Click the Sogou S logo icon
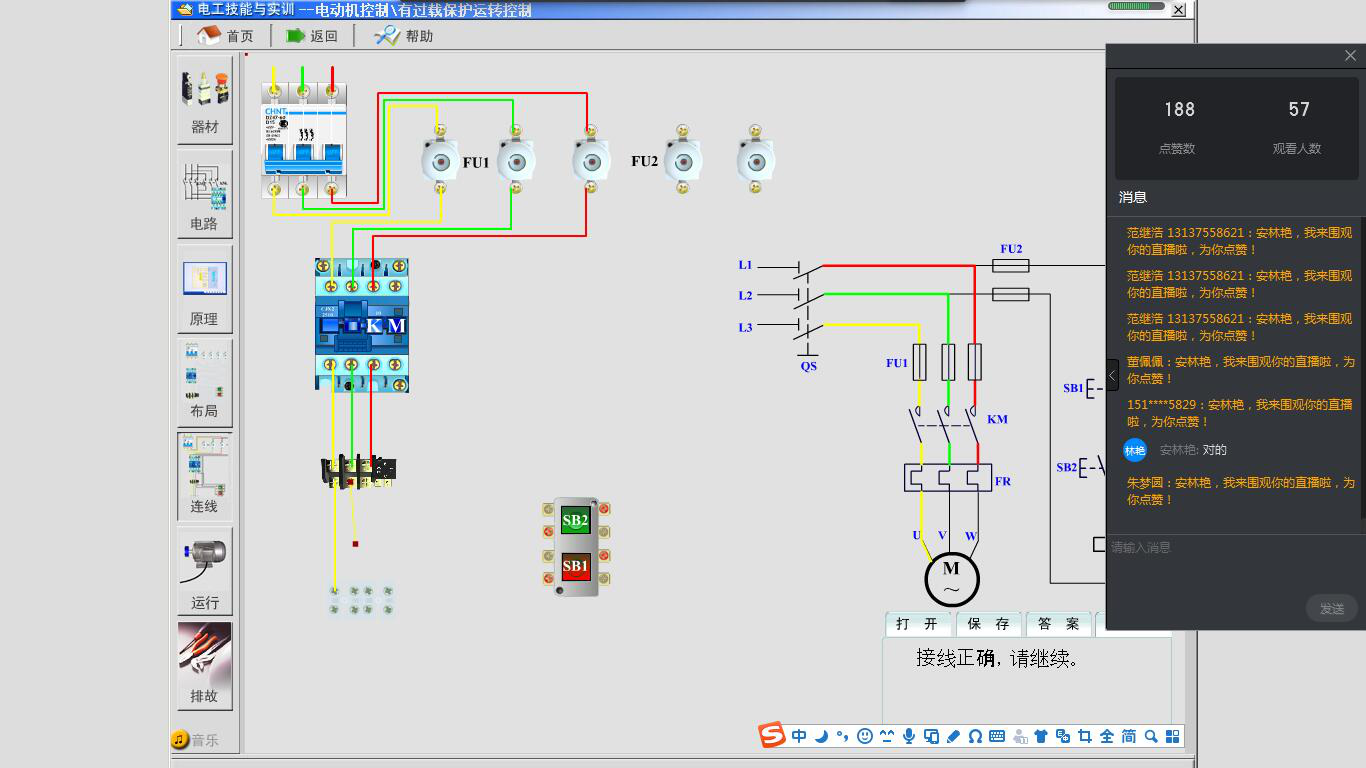 click(772, 736)
